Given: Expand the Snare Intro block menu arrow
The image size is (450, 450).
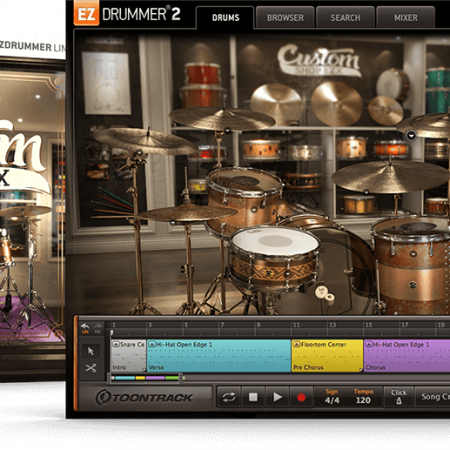Looking at the screenshot, I should 116,344.
